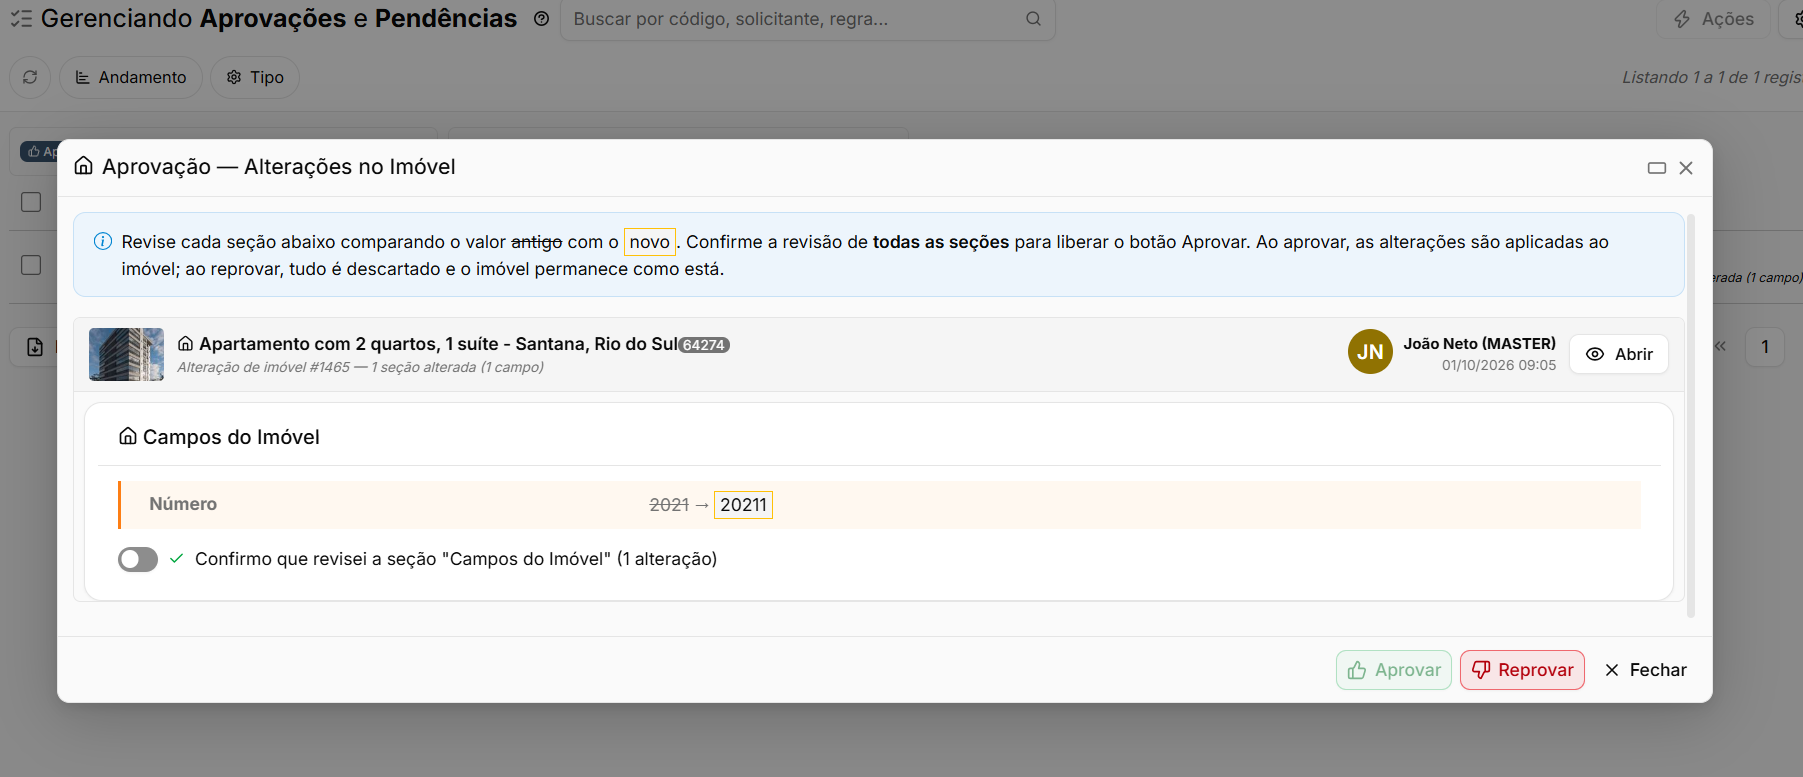
Task: Click the Número field label
Action: click(183, 504)
